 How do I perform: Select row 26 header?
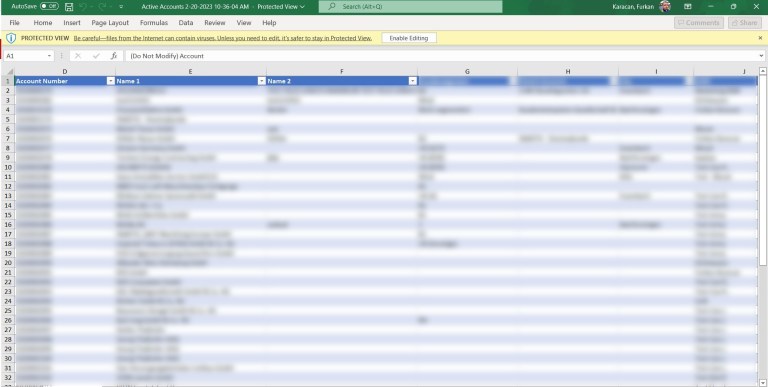(7, 320)
